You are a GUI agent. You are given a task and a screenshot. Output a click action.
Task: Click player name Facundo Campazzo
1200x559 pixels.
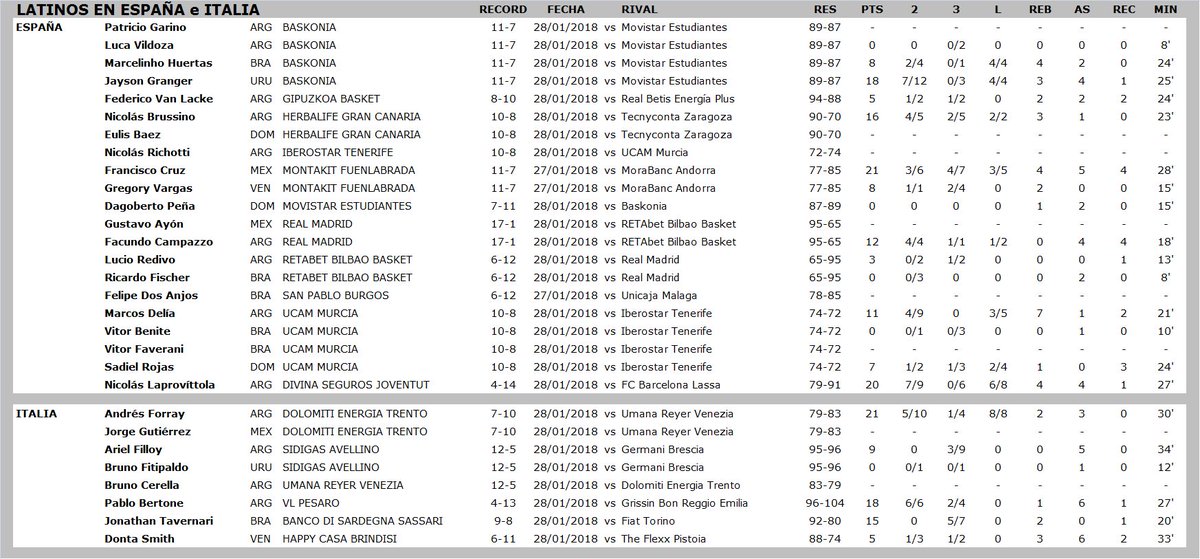coord(150,241)
